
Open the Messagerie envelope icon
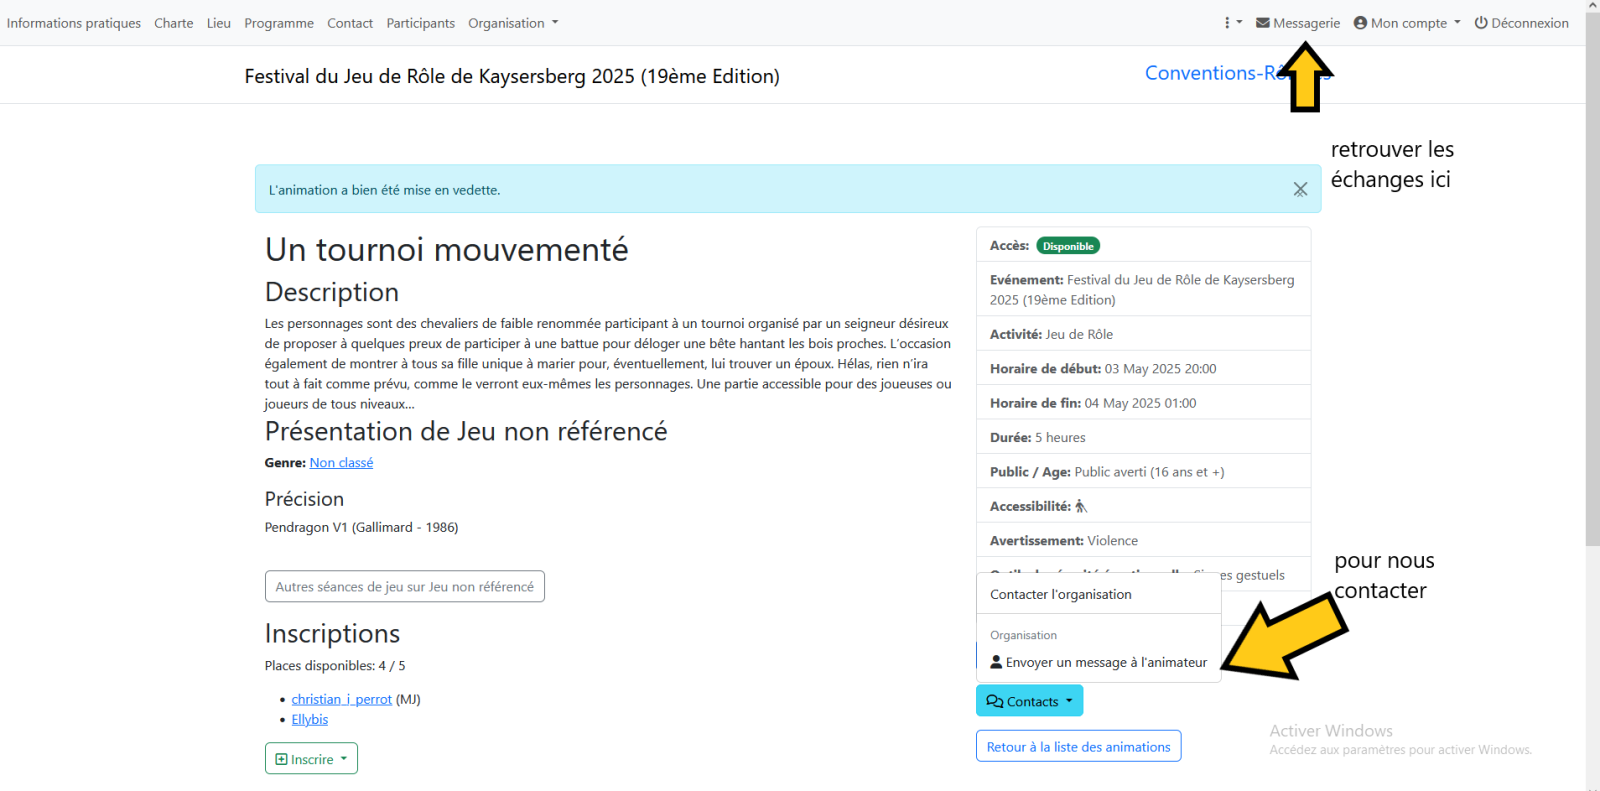[1263, 23]
